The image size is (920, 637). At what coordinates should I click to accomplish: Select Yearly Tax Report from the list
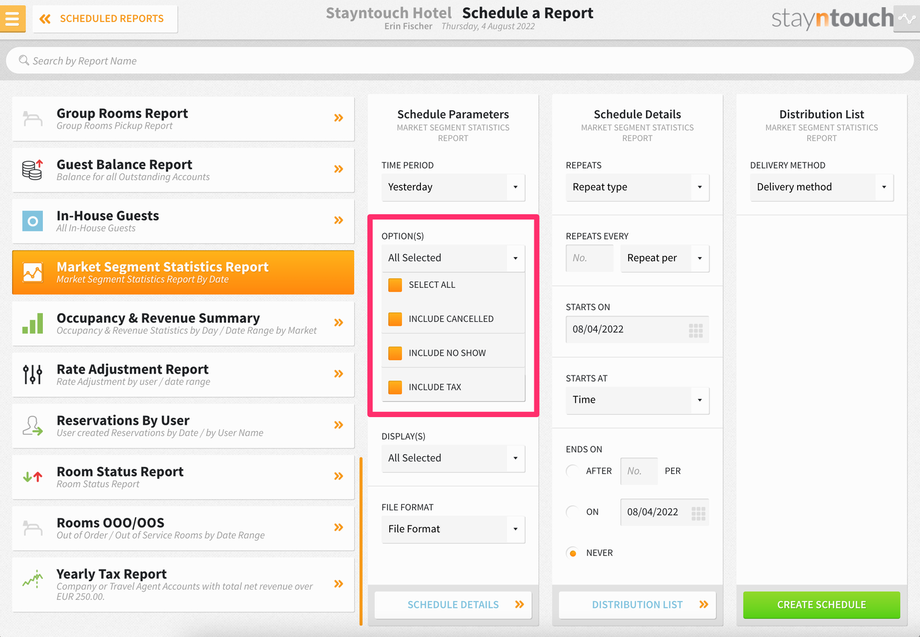point(183,584)
